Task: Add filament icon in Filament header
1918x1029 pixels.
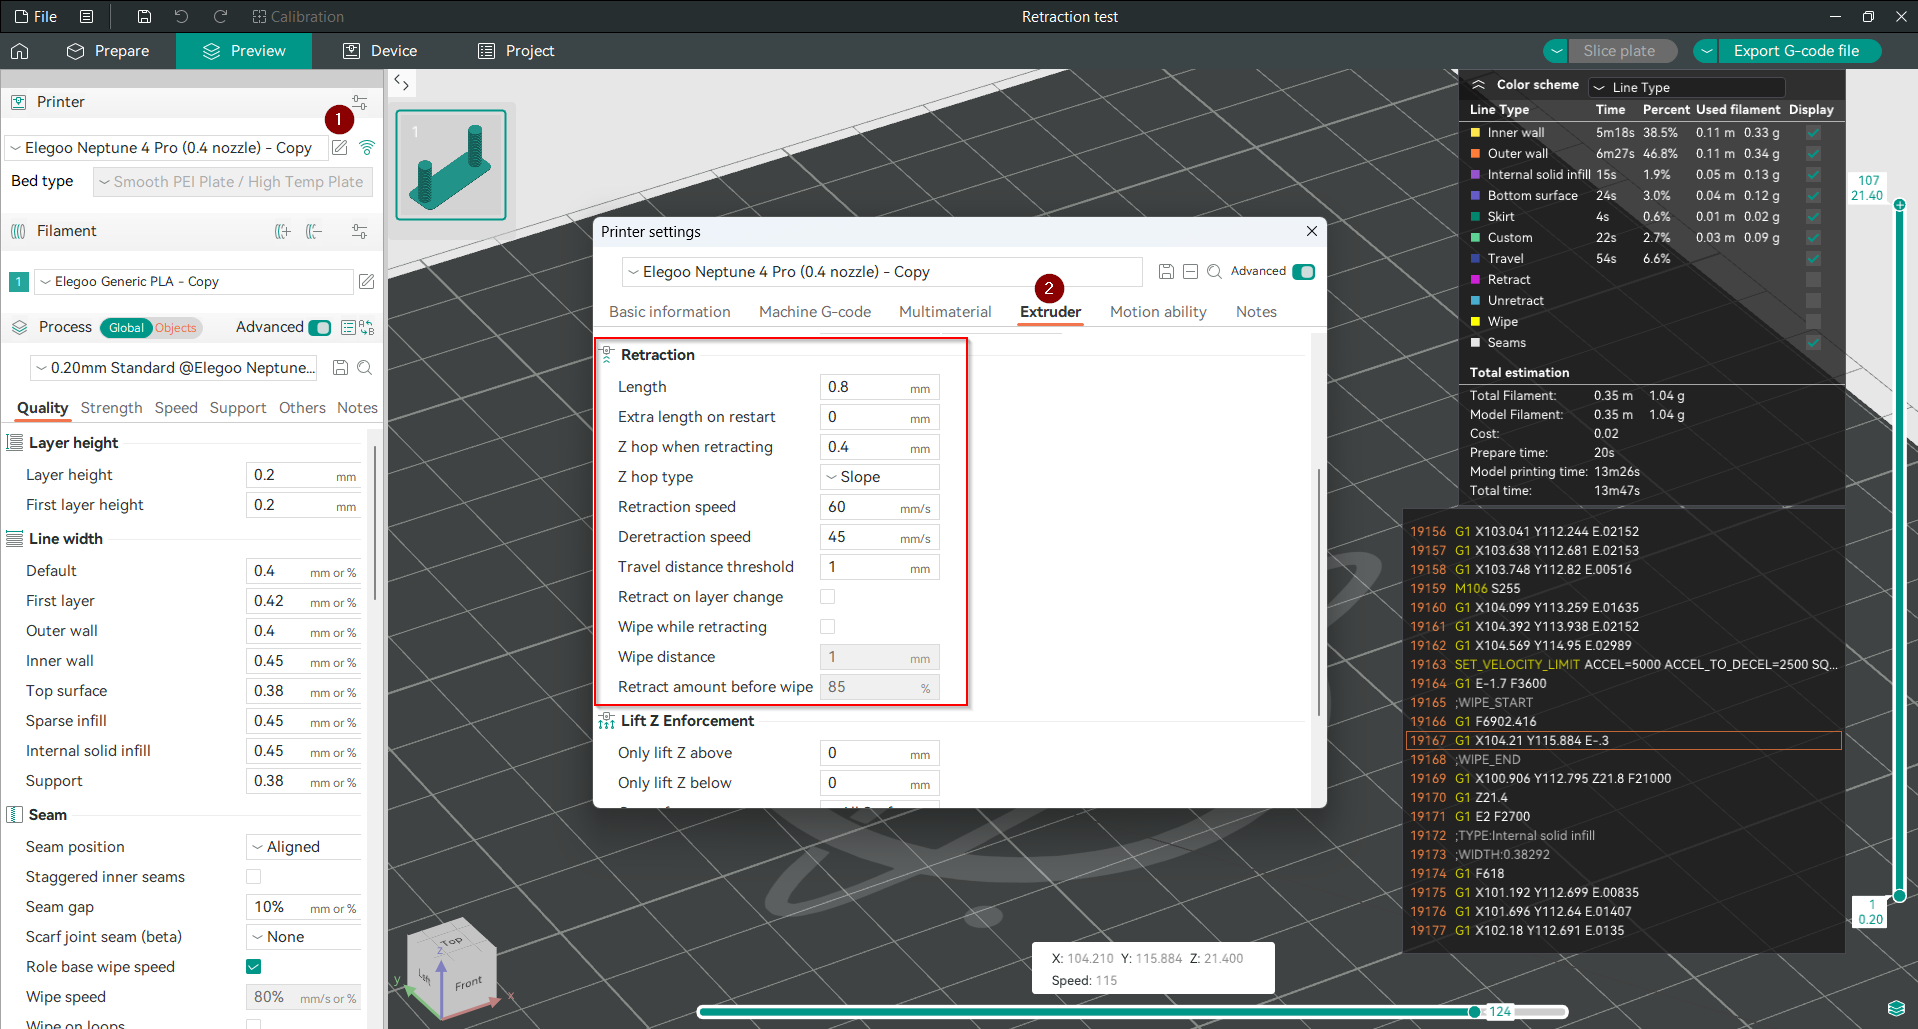Action: click(283, 231)
